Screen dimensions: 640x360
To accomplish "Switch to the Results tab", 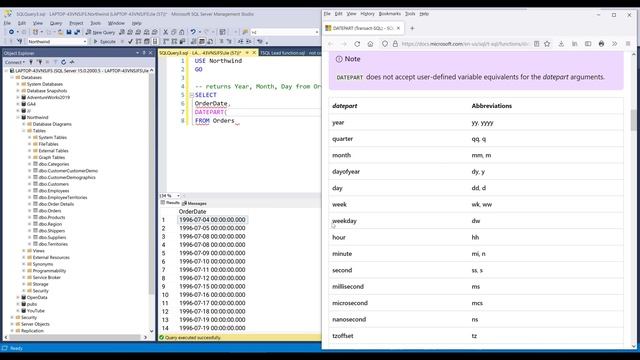I will 170,203.
